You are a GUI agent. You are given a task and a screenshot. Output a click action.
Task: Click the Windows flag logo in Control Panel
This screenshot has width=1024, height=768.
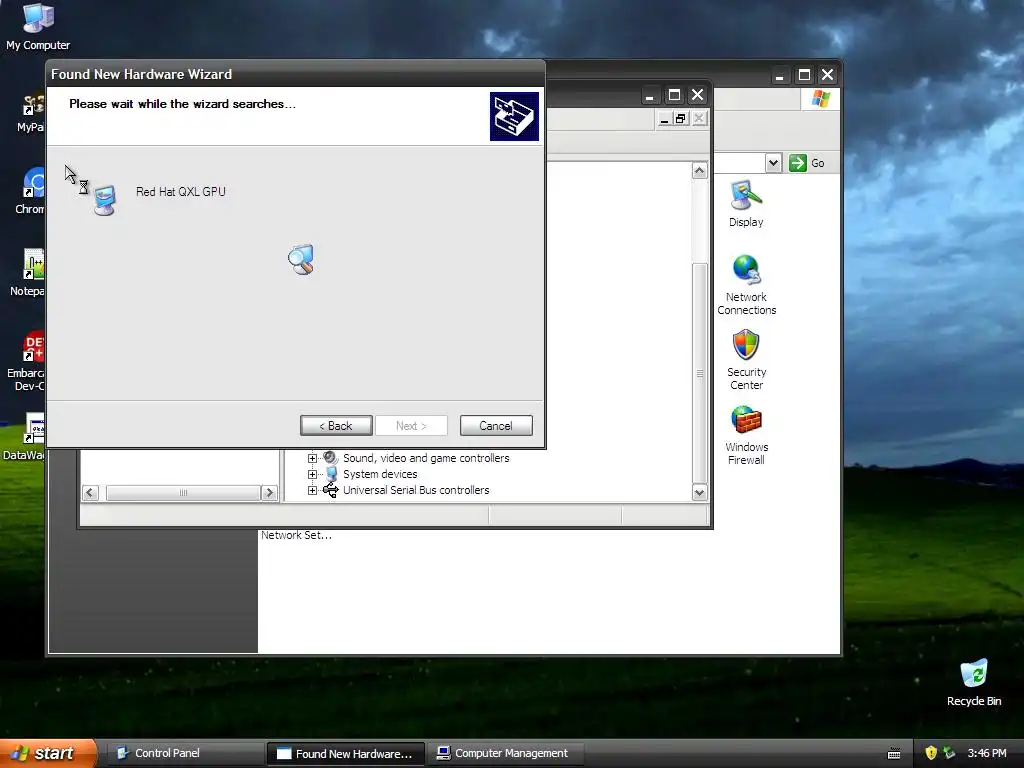(x=821, y=99)
